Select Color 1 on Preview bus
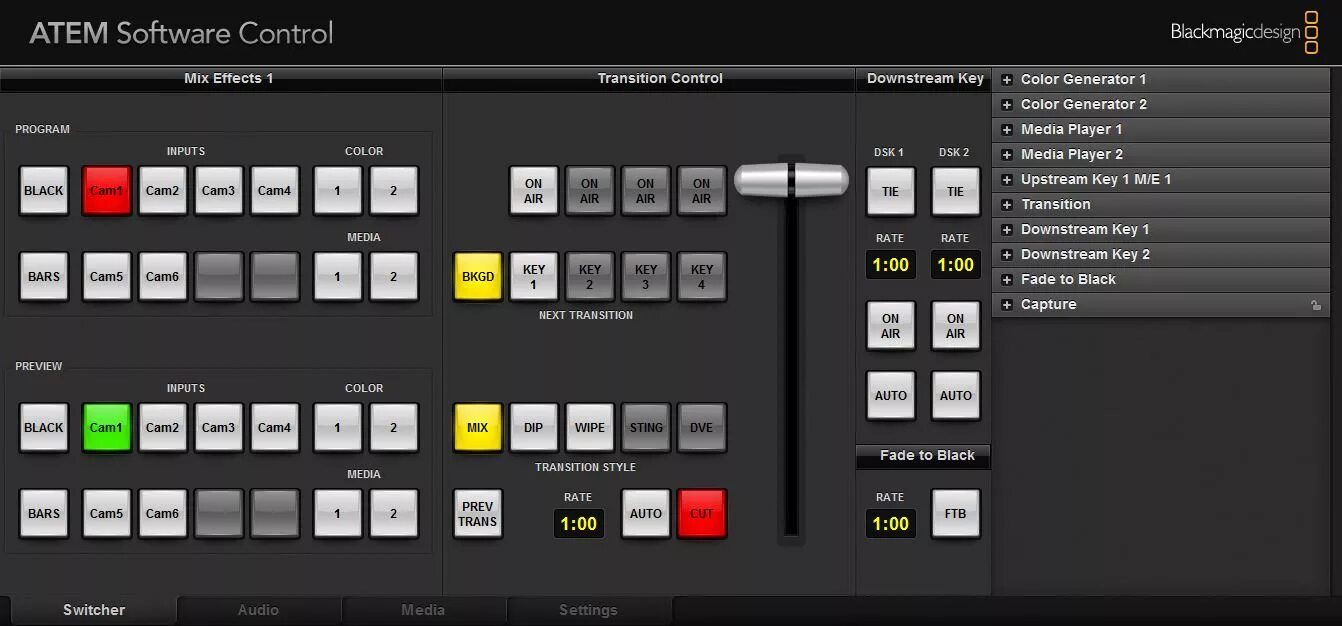 click(x=337, y=427)
